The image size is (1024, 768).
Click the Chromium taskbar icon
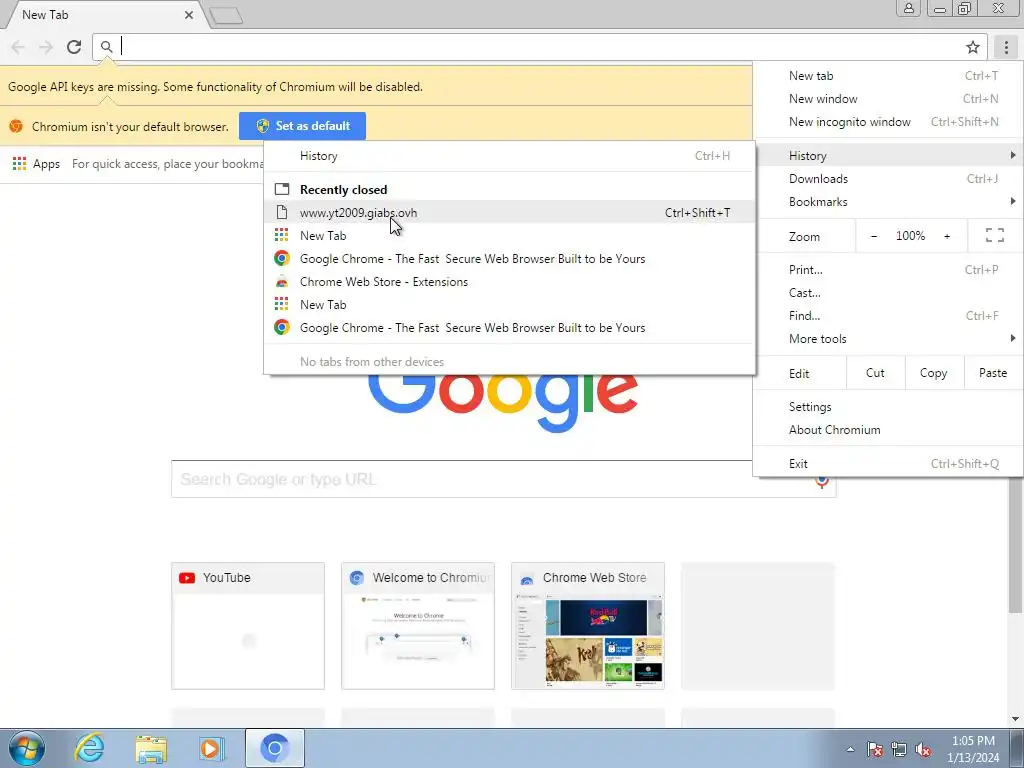click(x=275, y=748)
